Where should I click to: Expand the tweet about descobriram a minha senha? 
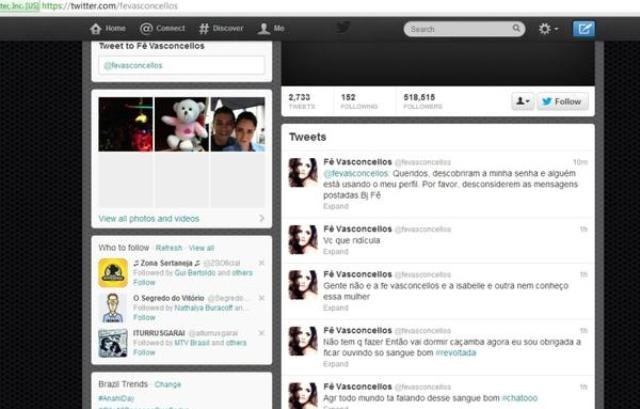[x=336, y=207]
